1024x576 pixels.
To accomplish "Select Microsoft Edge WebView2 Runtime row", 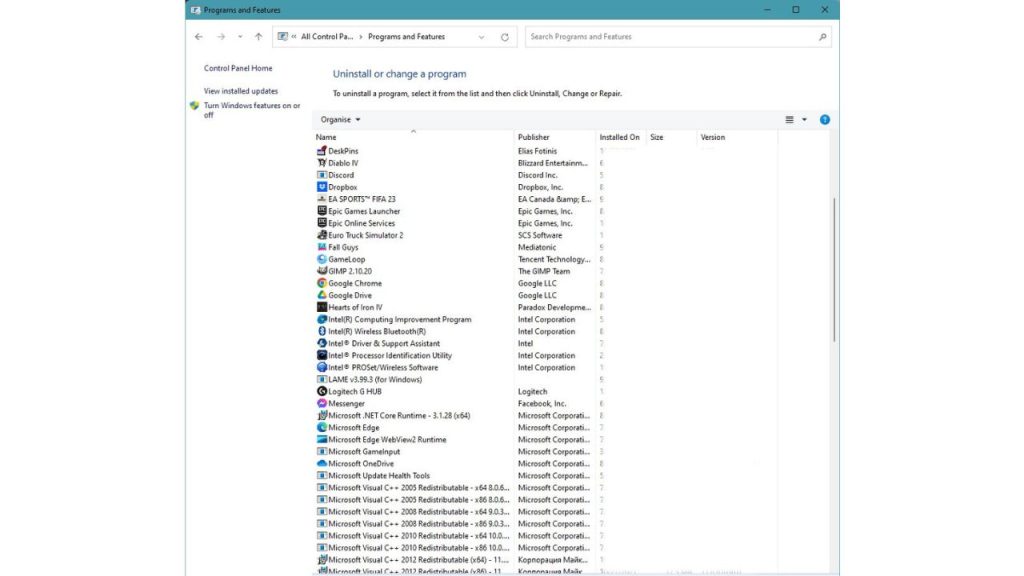I will (x=545, y=440).
